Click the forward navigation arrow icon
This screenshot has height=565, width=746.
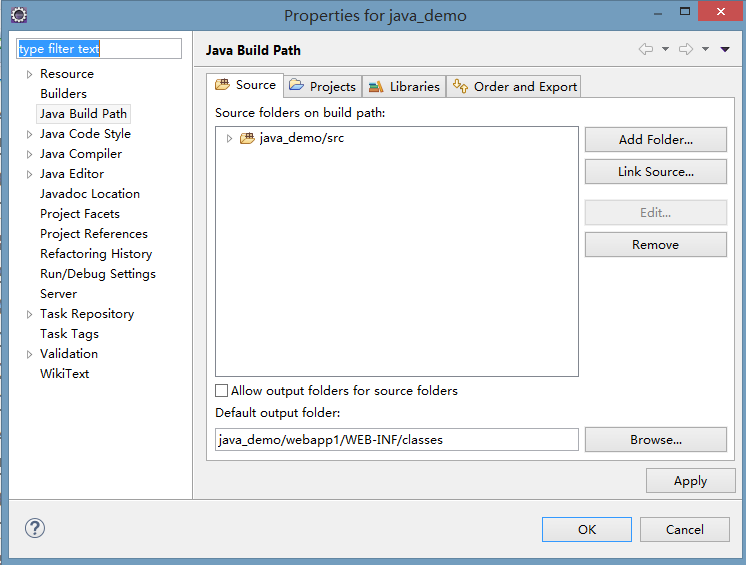click(686, 50)
